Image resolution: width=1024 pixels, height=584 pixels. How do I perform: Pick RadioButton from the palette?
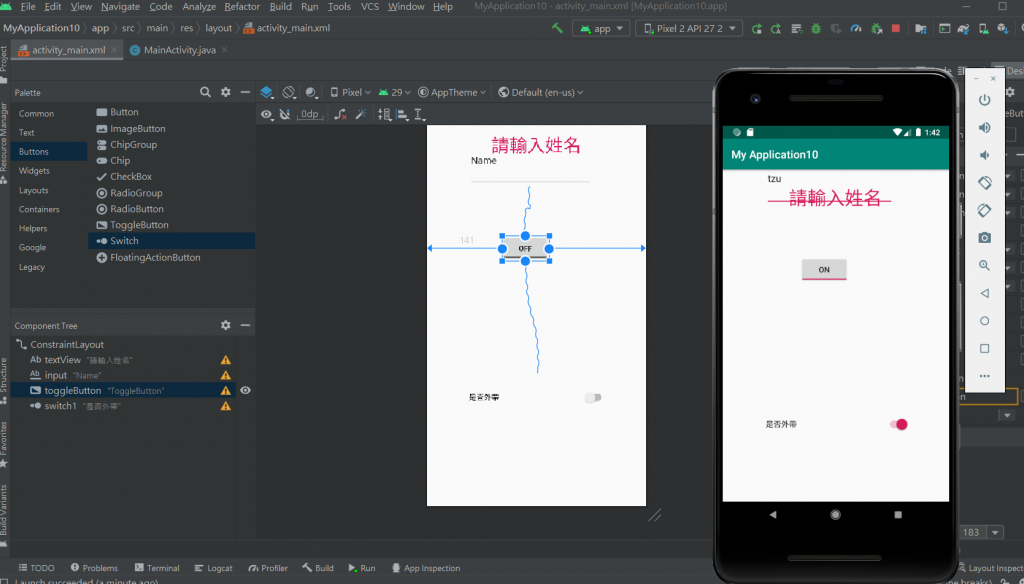click(136, 209)
